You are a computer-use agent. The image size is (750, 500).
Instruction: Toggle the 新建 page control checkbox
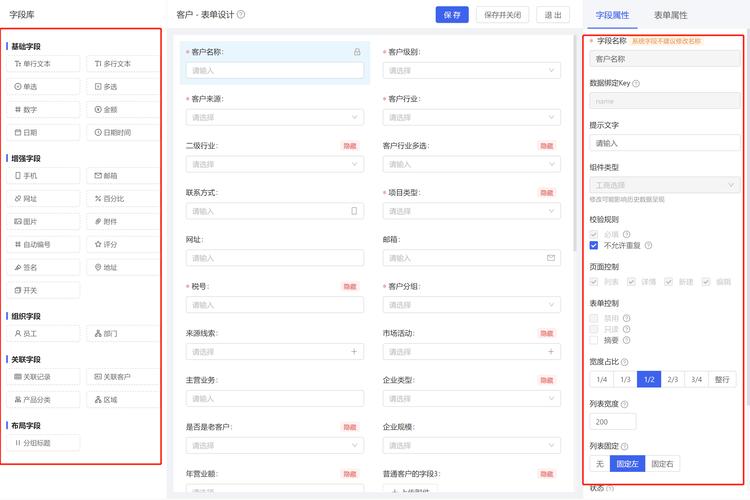click(x=668, y=282)
